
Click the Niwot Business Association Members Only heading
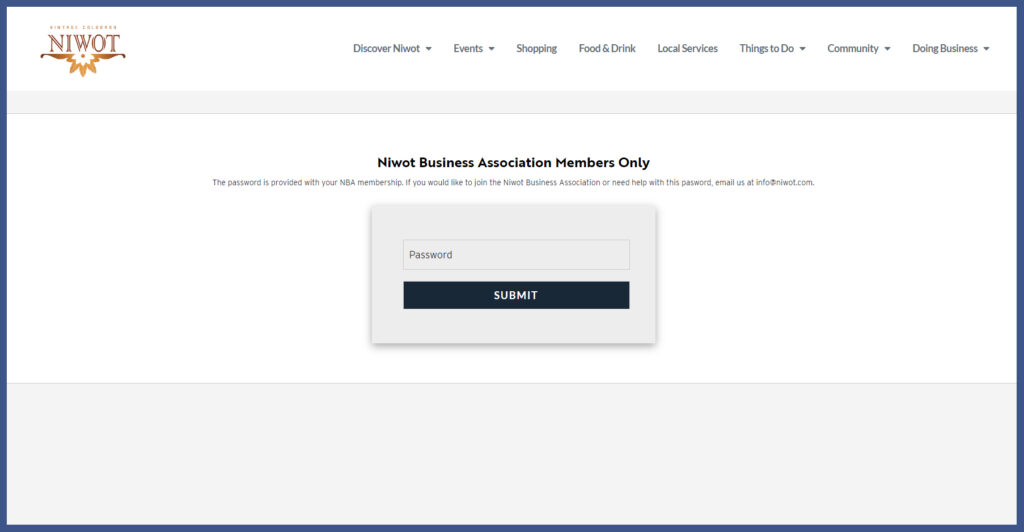[513, 163]
